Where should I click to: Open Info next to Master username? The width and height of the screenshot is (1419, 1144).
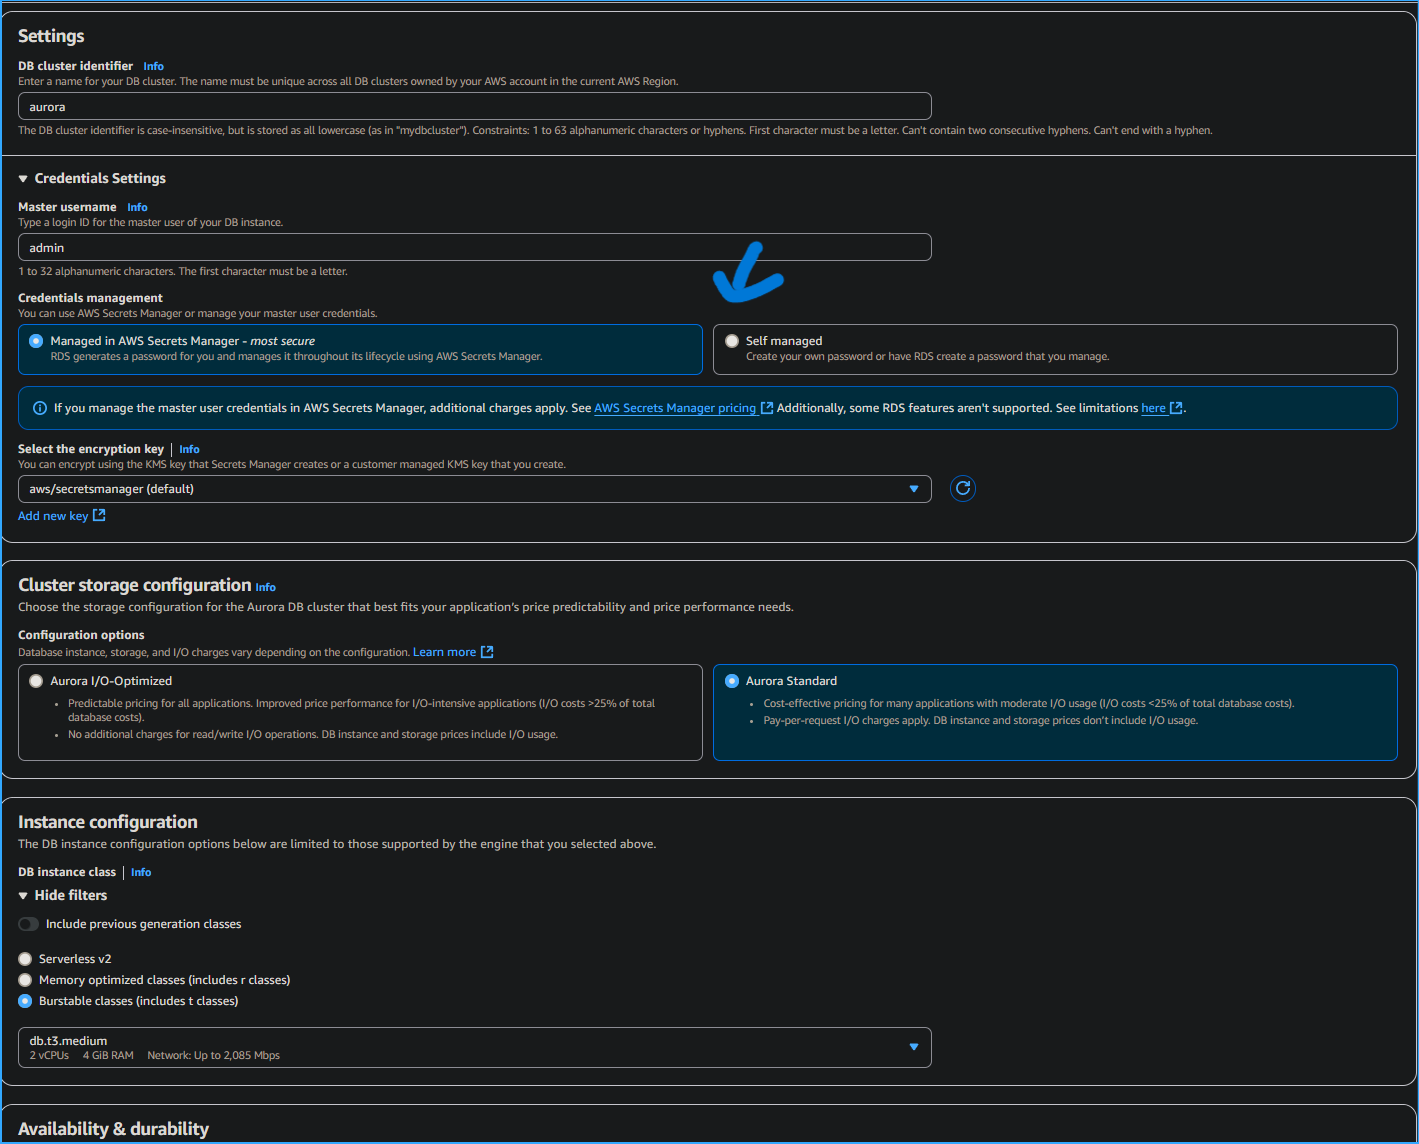(x=137, y=207)
